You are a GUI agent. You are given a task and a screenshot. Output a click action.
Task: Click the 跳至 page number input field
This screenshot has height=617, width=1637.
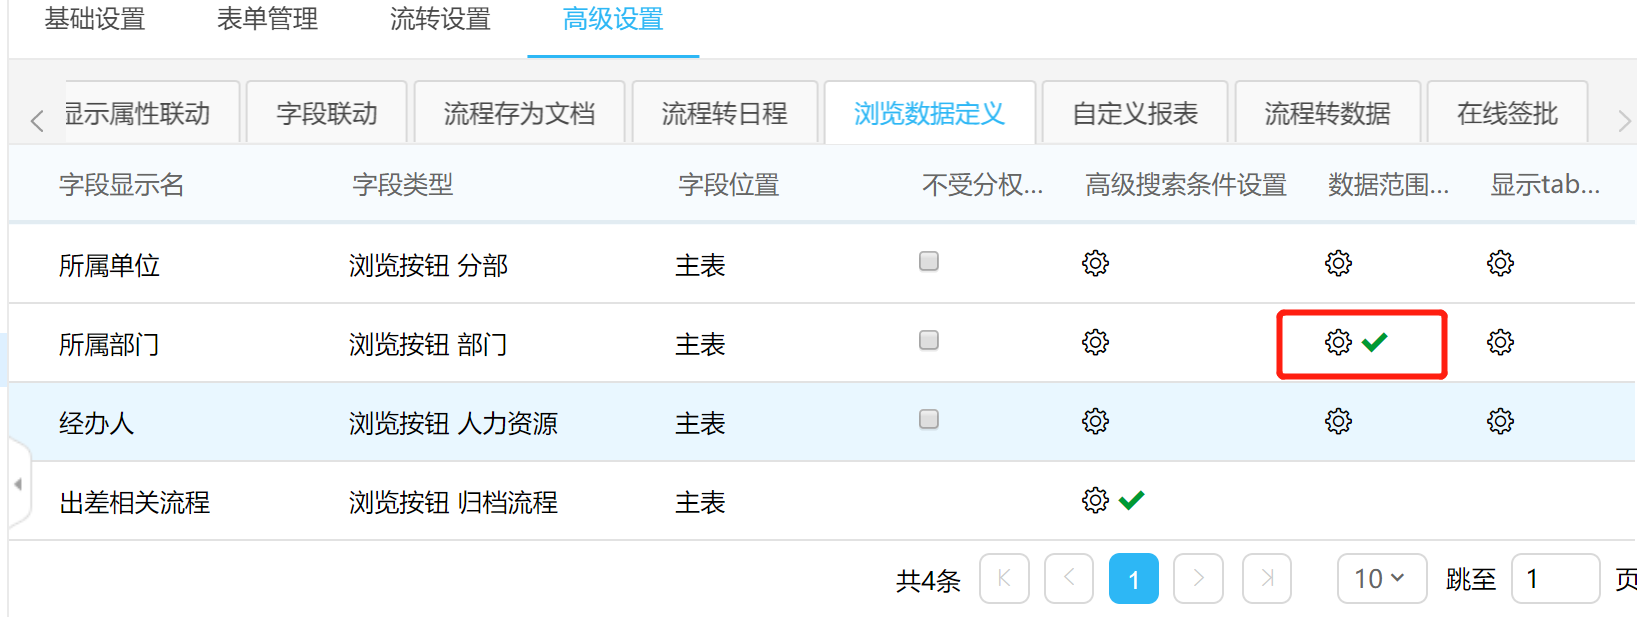coord(1554,578)
